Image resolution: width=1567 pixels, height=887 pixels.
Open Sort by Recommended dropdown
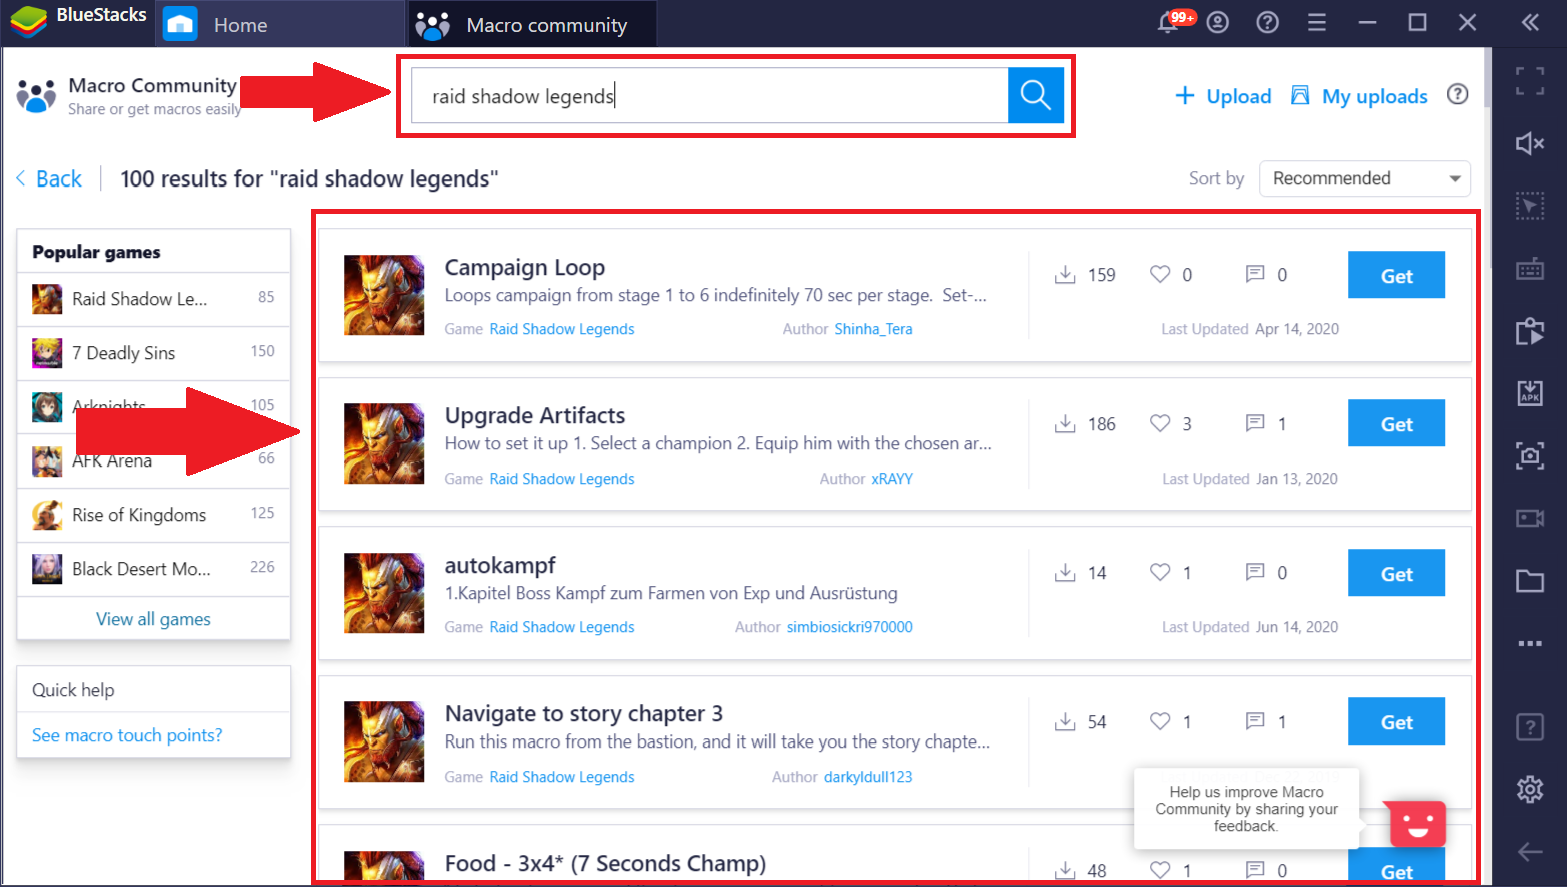click(x=1365, y=178)
